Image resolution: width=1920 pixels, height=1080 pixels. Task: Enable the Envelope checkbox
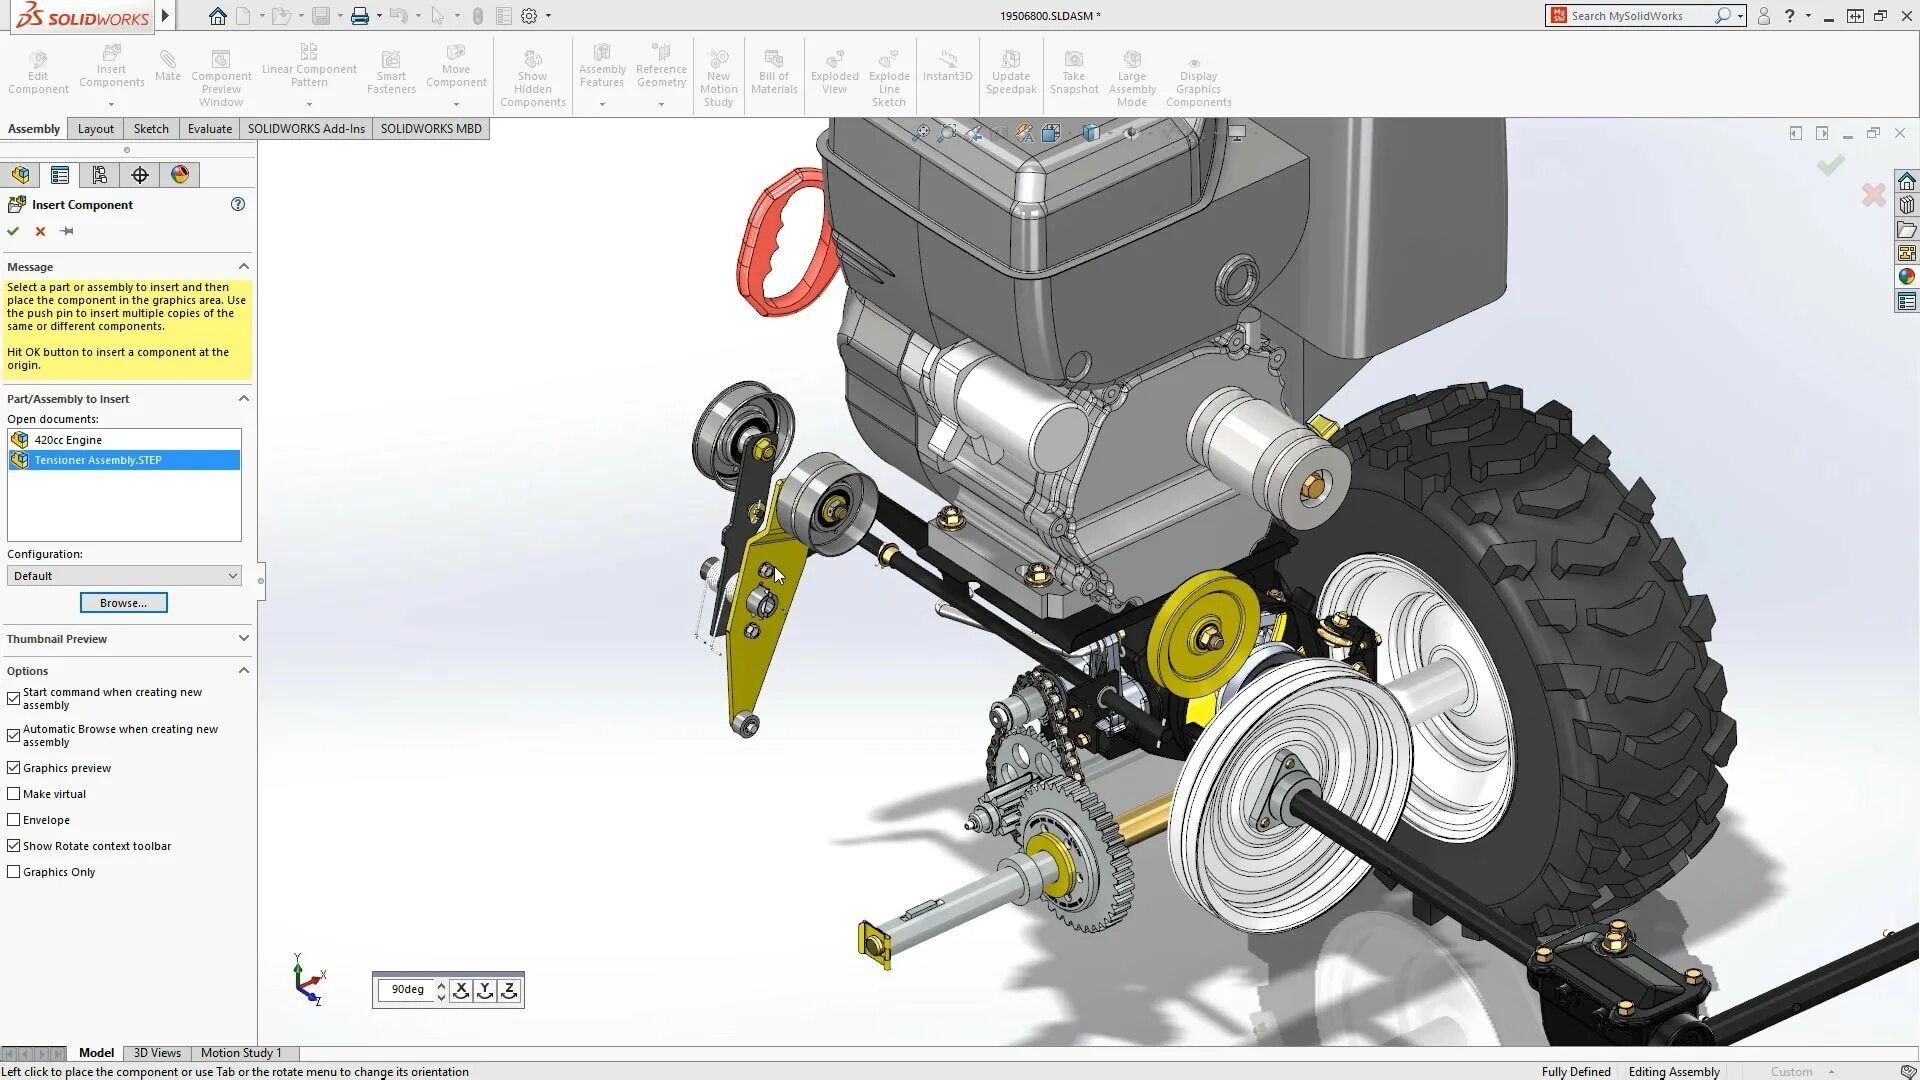(x=14, y=820)
